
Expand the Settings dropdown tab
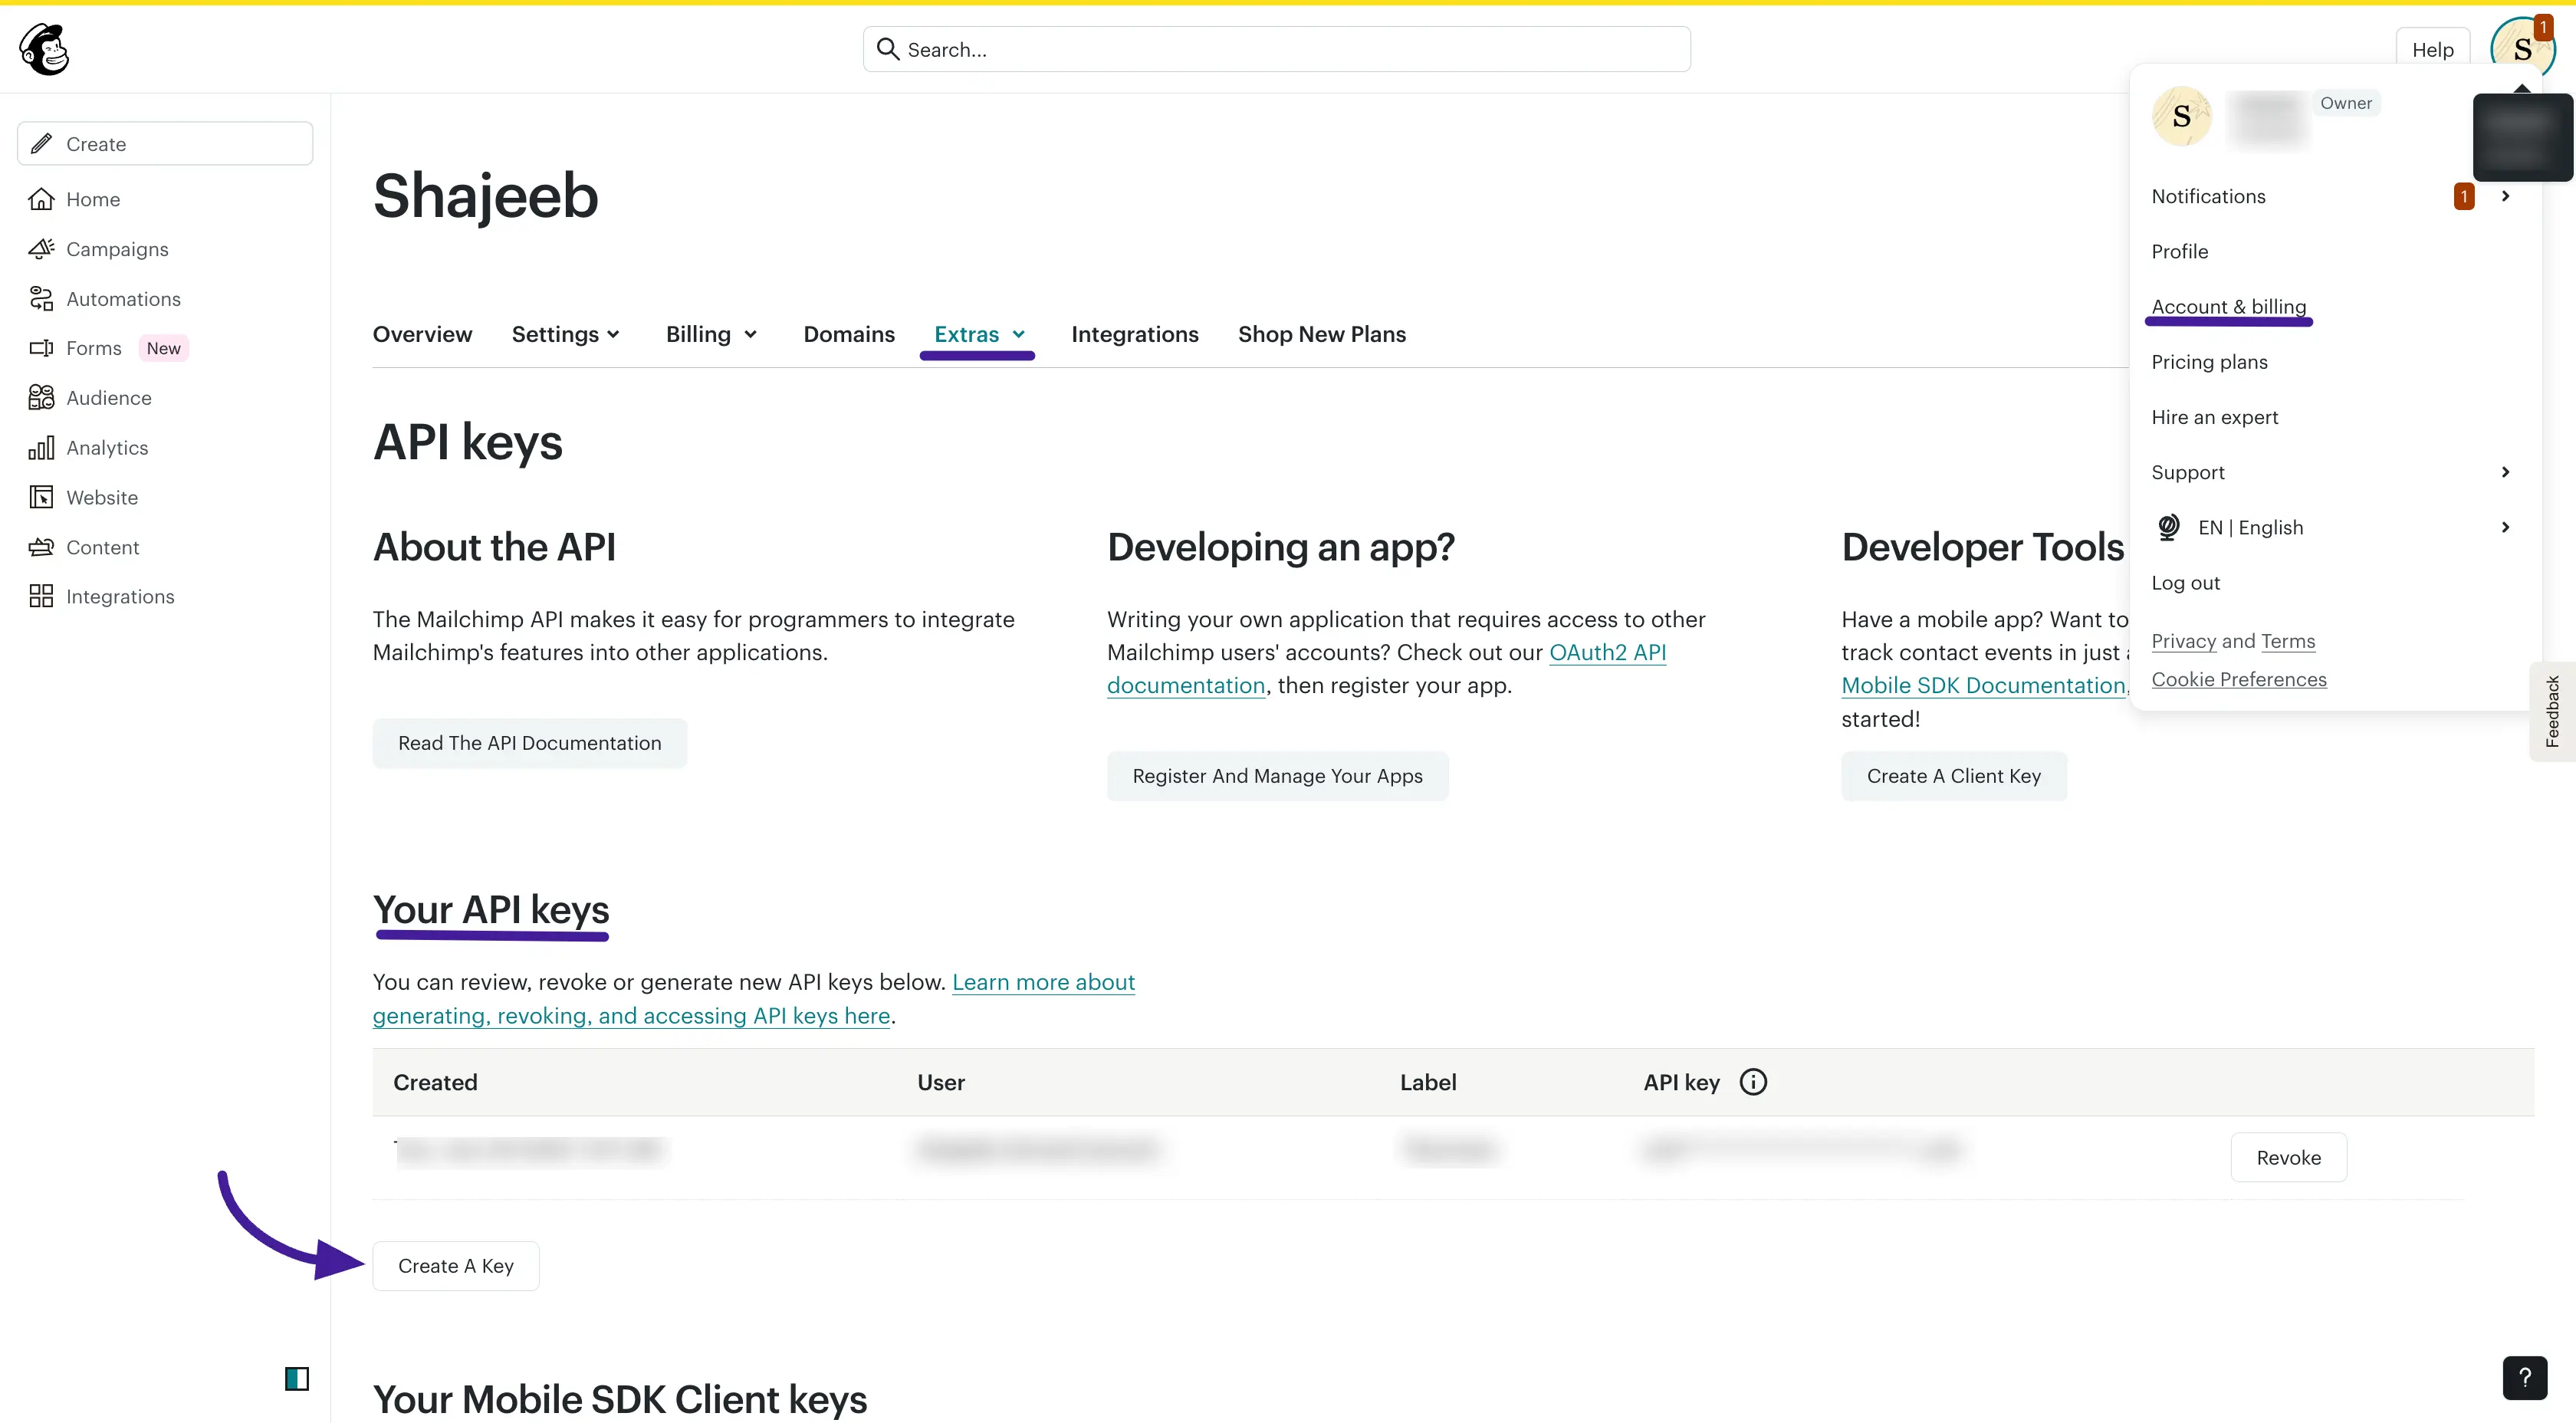tap(566, 334)
